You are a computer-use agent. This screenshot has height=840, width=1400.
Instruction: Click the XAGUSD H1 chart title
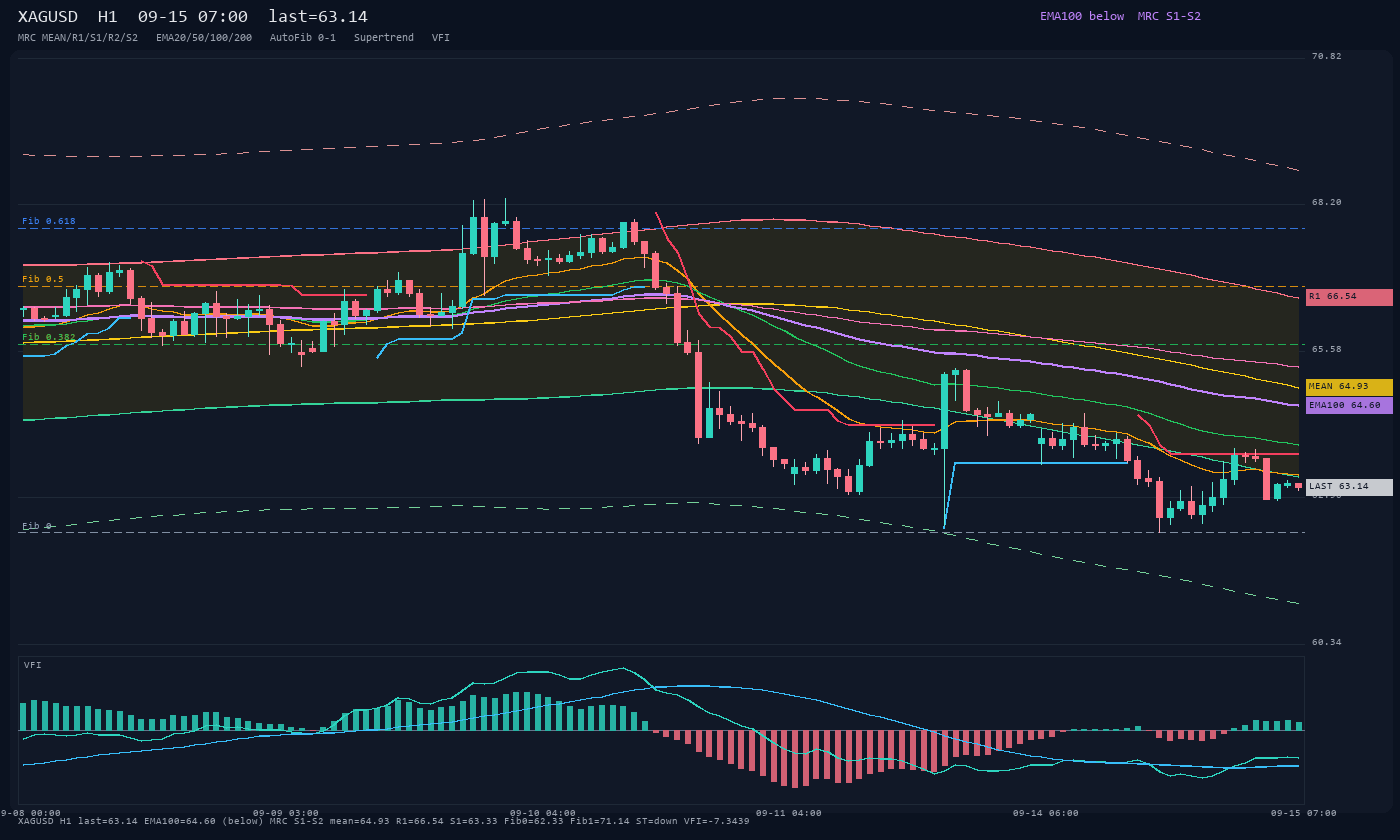[x=192, y=17]
